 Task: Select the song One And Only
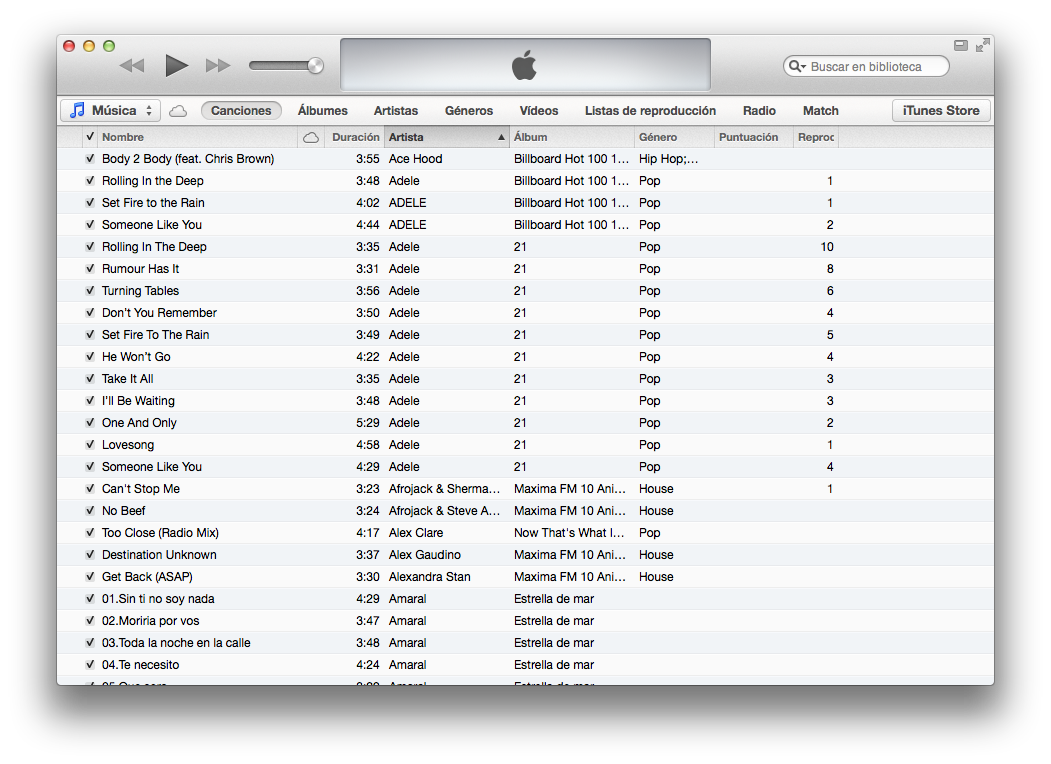point(139,423)
